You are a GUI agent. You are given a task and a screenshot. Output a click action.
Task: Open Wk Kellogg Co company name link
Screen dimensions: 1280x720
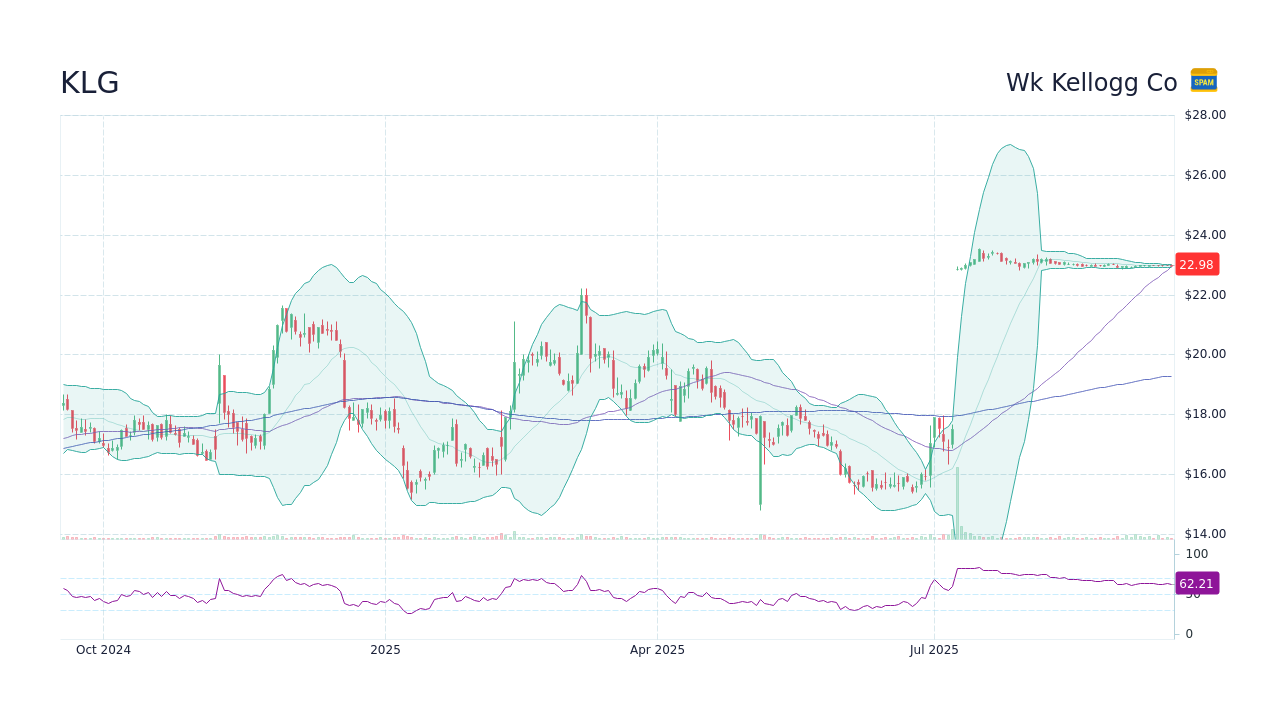(1091, 83)
